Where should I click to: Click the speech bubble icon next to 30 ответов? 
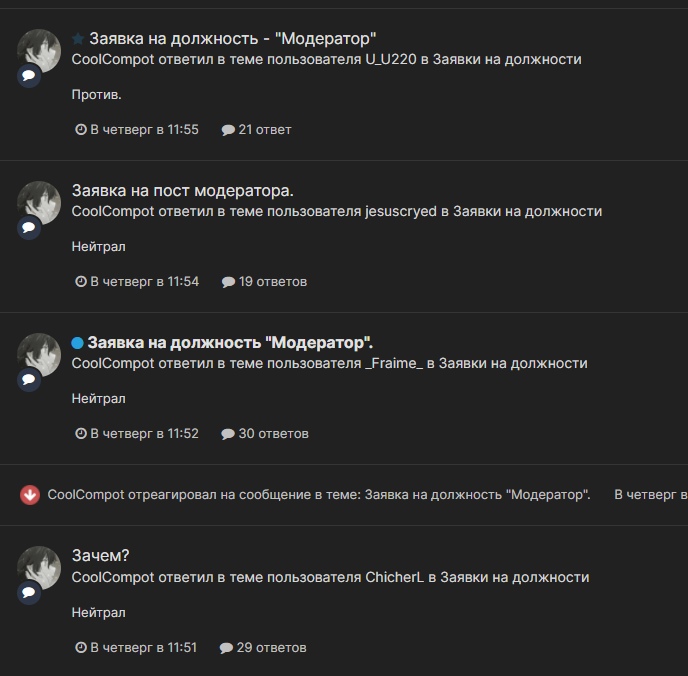tap(228, 434)
